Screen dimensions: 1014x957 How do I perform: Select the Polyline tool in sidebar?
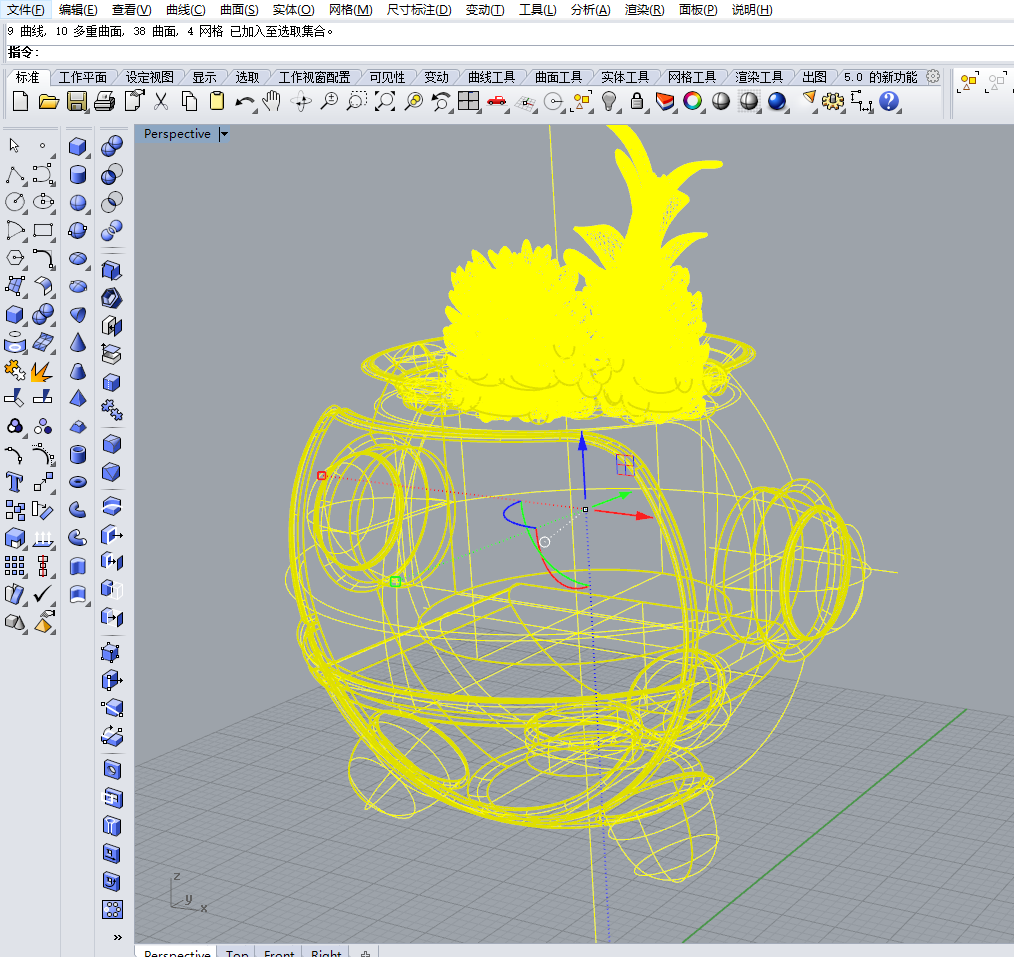coord(15,175)
